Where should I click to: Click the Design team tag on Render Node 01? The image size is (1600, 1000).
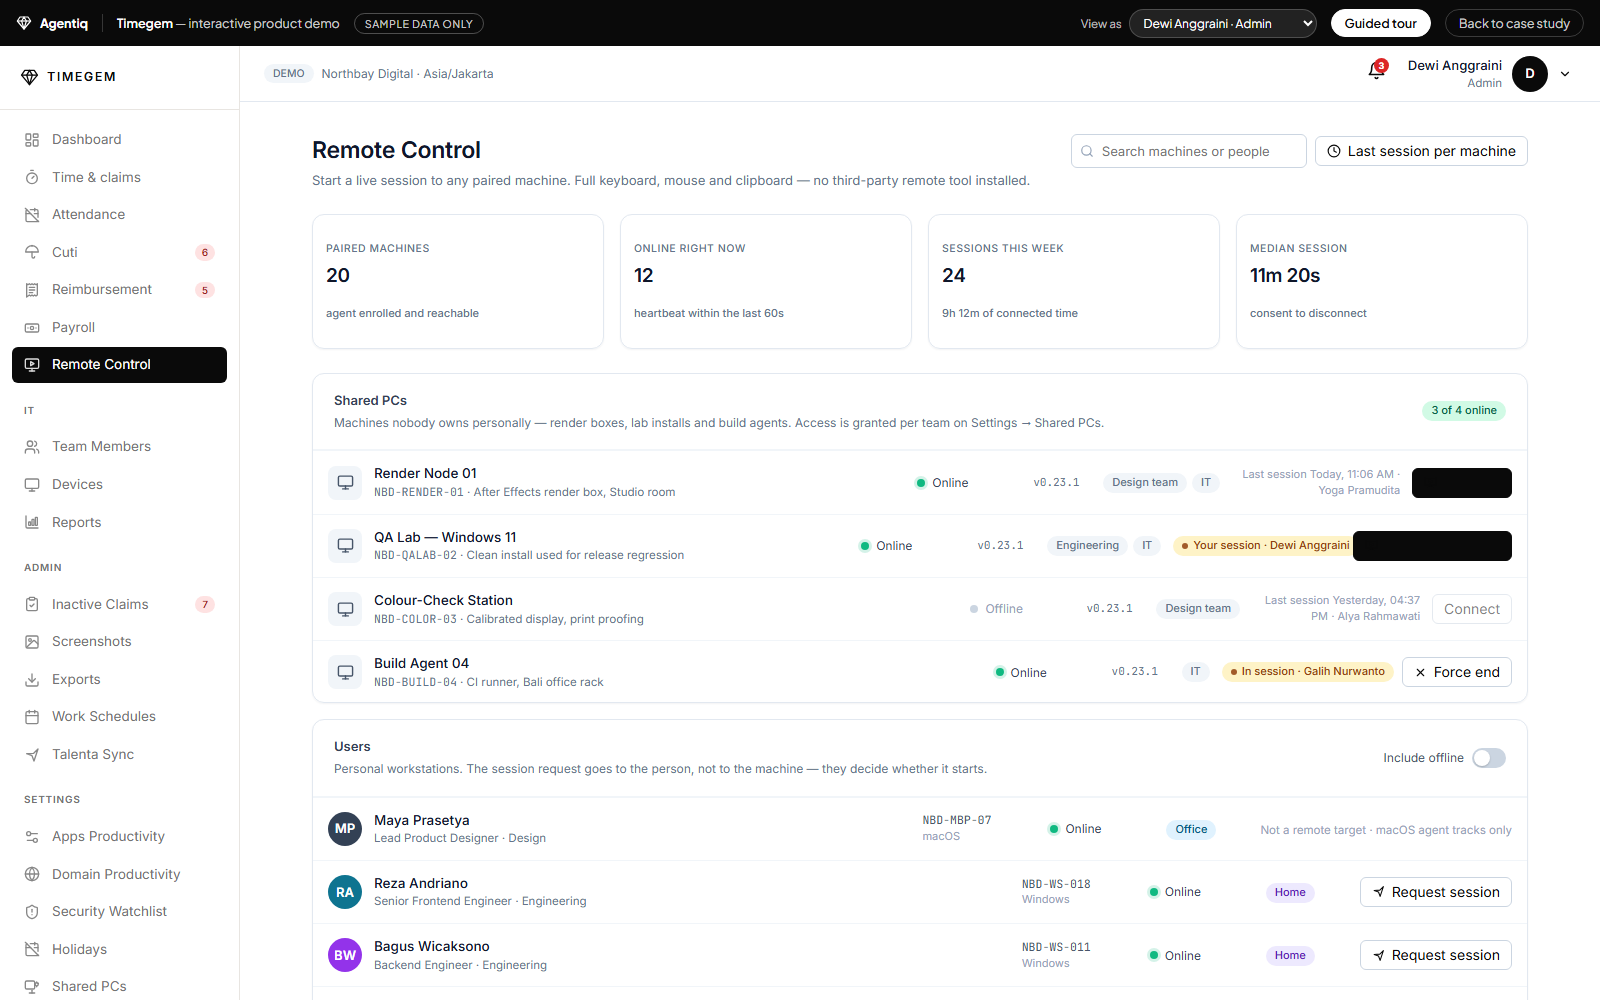tap(1145, 482)
